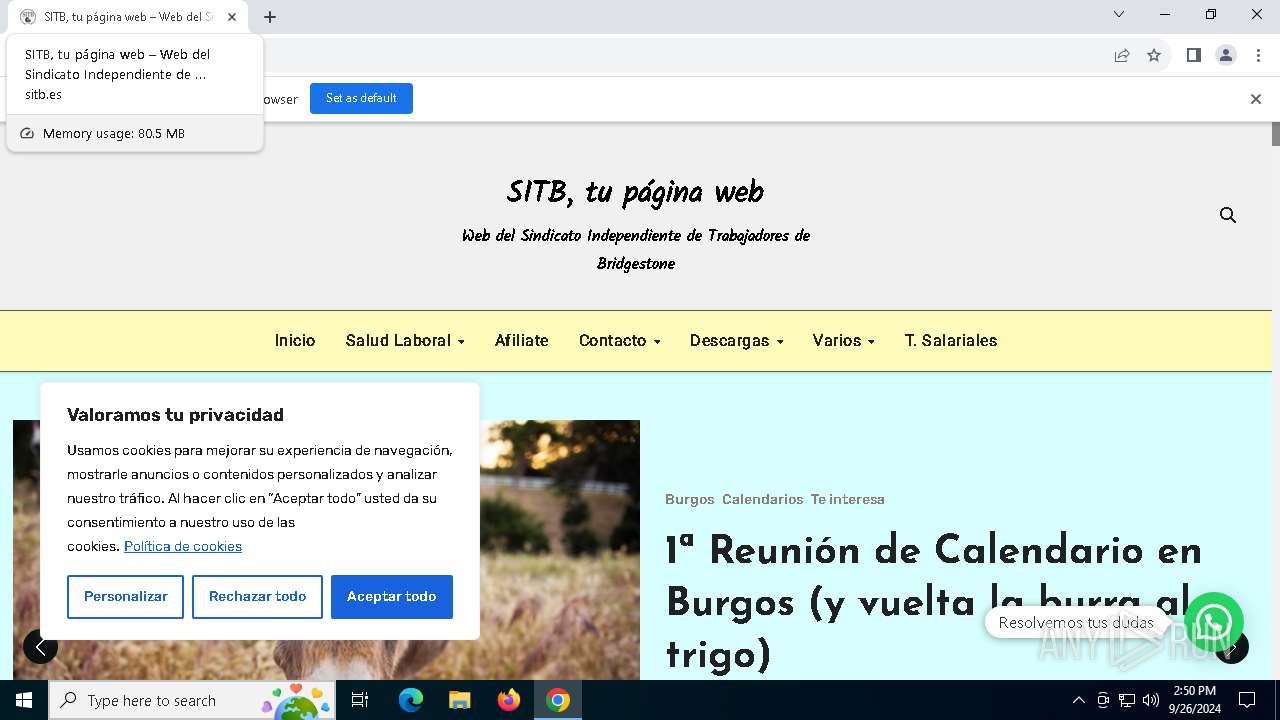Go to the previous slider article

click(40, 647)
